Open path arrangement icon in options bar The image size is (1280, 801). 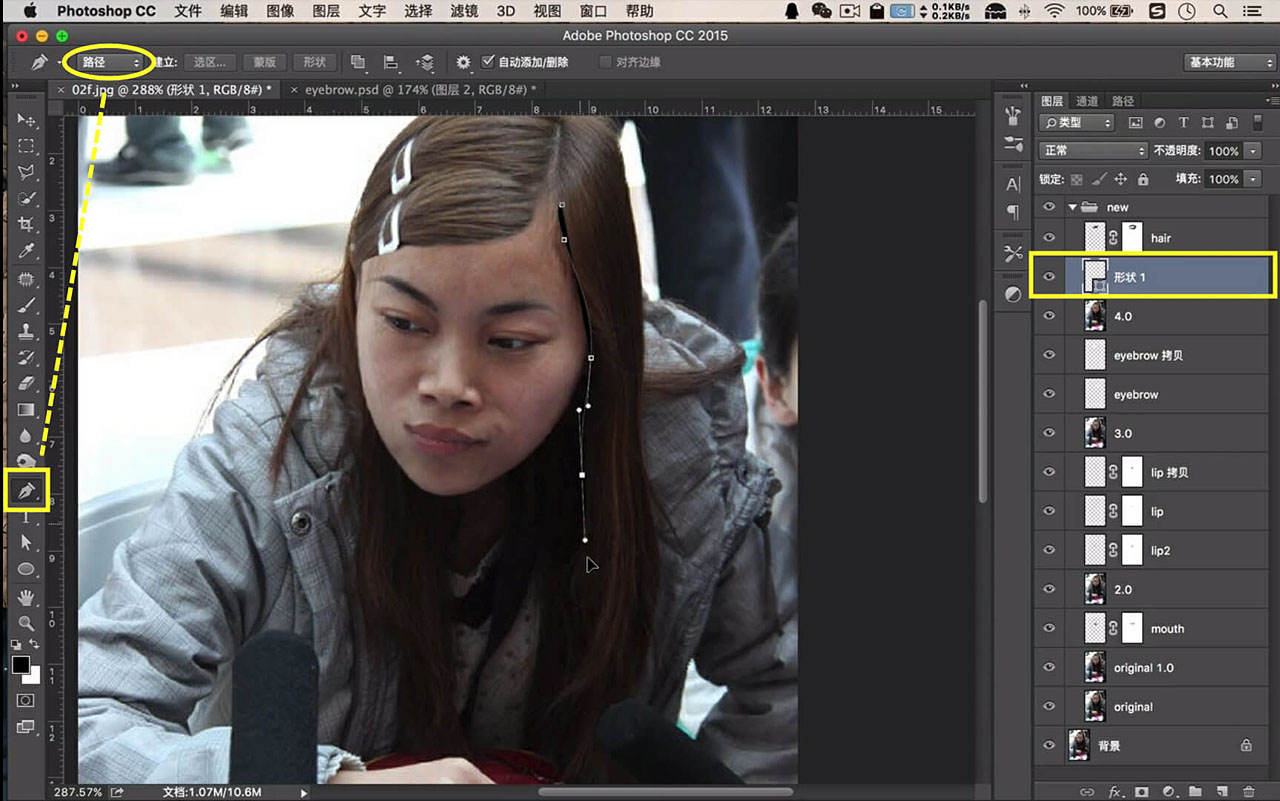pyautogui.click(x=424, y=62)
